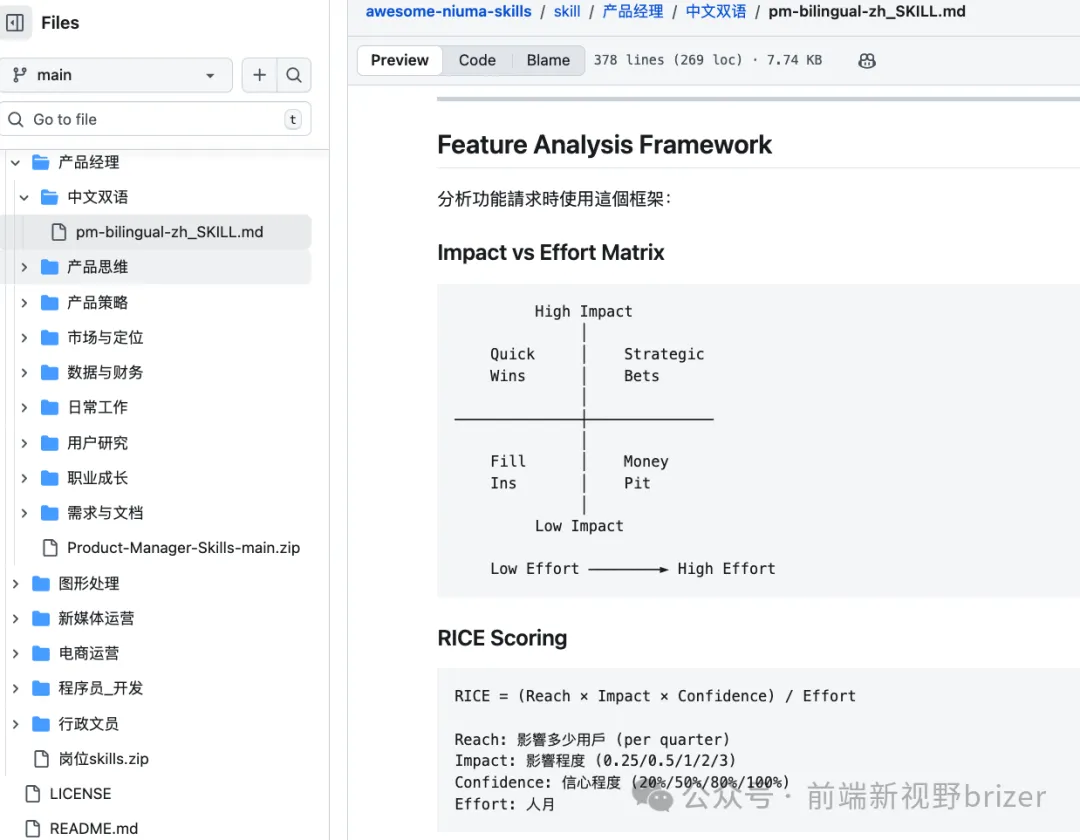Select the Preview tab

coord(399,60)
